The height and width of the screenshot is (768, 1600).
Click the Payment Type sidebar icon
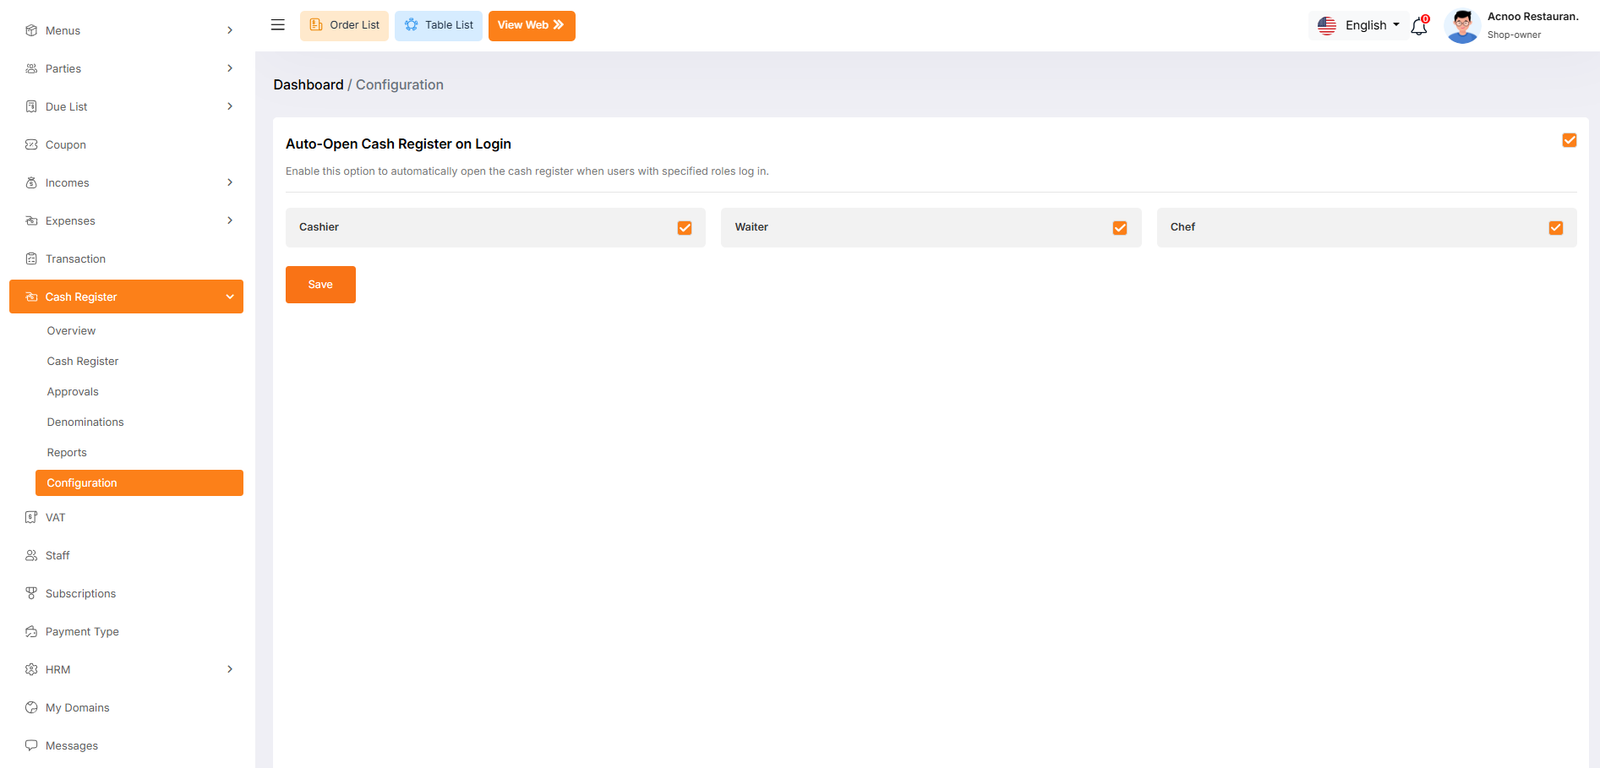tap(31, 632)
